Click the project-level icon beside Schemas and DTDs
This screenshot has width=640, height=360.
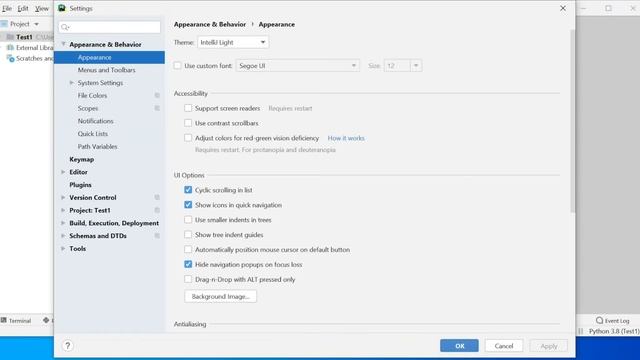coord(157,236)
